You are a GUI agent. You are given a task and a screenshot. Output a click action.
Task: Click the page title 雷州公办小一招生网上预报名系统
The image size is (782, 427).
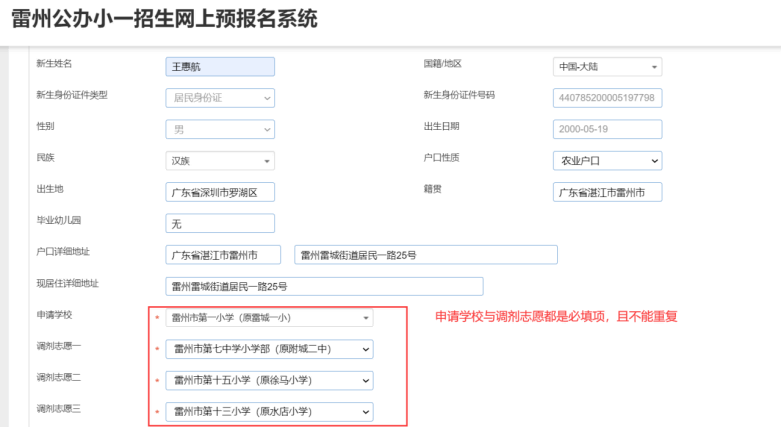point(164,19)
